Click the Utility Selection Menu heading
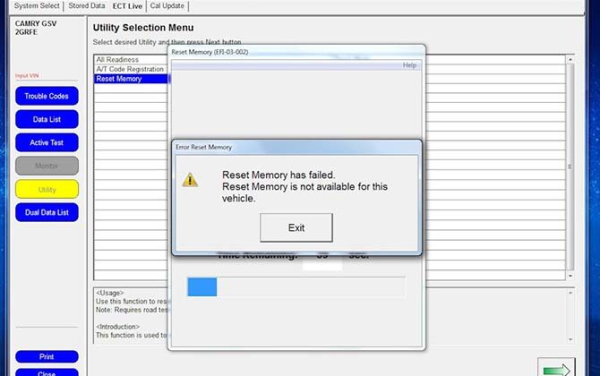Image resolution: width=600 pixels, height=376 pixels. (143, 28)
